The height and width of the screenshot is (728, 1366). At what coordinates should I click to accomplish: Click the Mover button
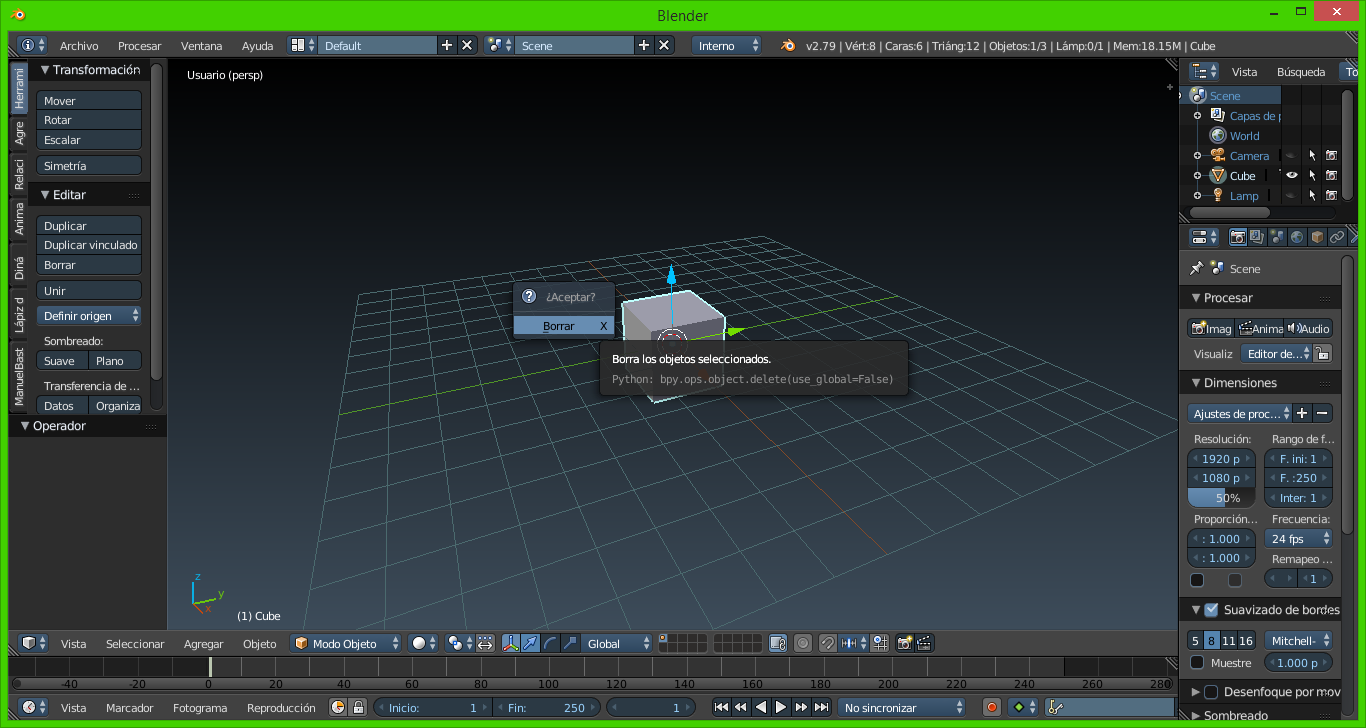coord(89,100)
